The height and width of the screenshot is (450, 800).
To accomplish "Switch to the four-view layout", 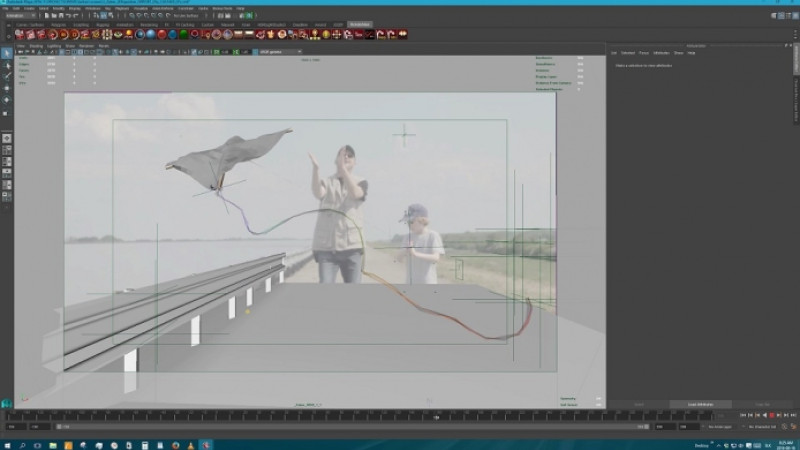I will 7,150.
